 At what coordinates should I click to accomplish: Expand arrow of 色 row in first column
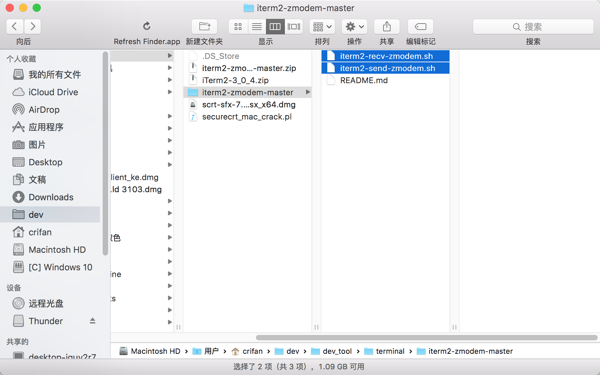tap(170, 238)
